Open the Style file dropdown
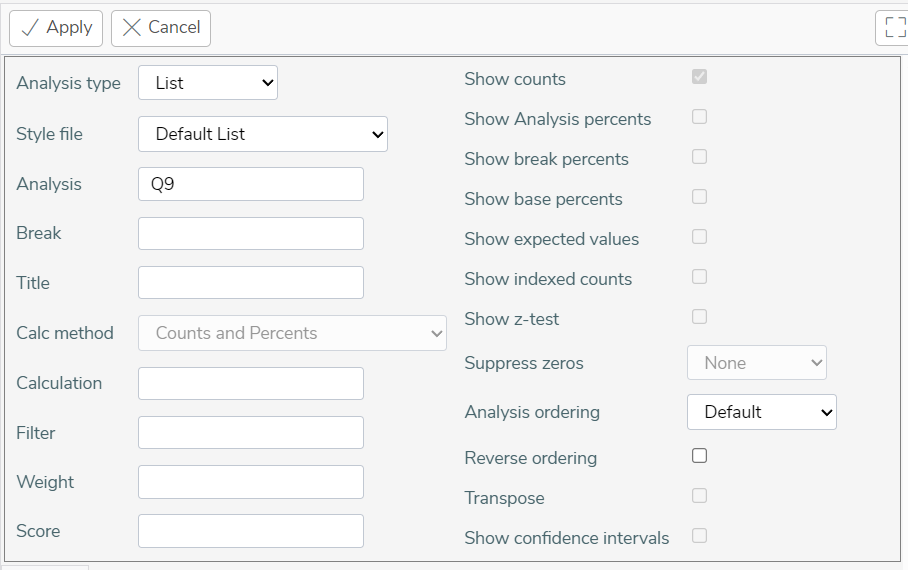This screenshot has width=908, height=570. pos(263,134)
